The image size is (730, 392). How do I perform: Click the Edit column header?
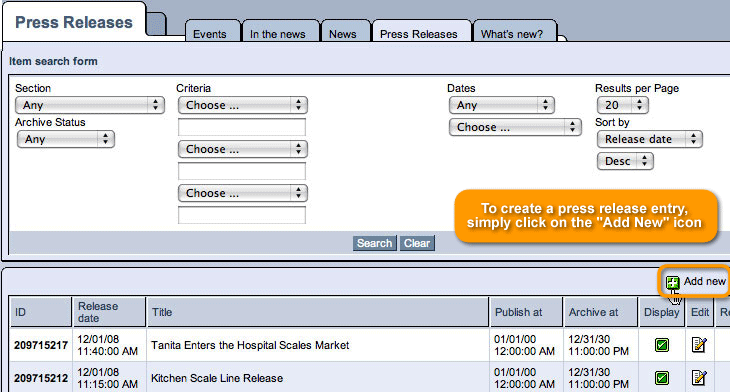coord(700,312)
